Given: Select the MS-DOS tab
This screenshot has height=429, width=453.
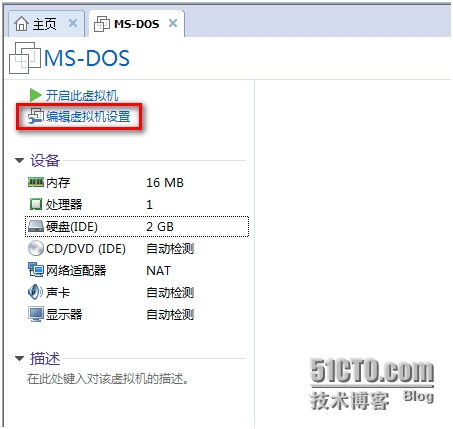Looking at the screenshot, I should (x=137, y=24).
